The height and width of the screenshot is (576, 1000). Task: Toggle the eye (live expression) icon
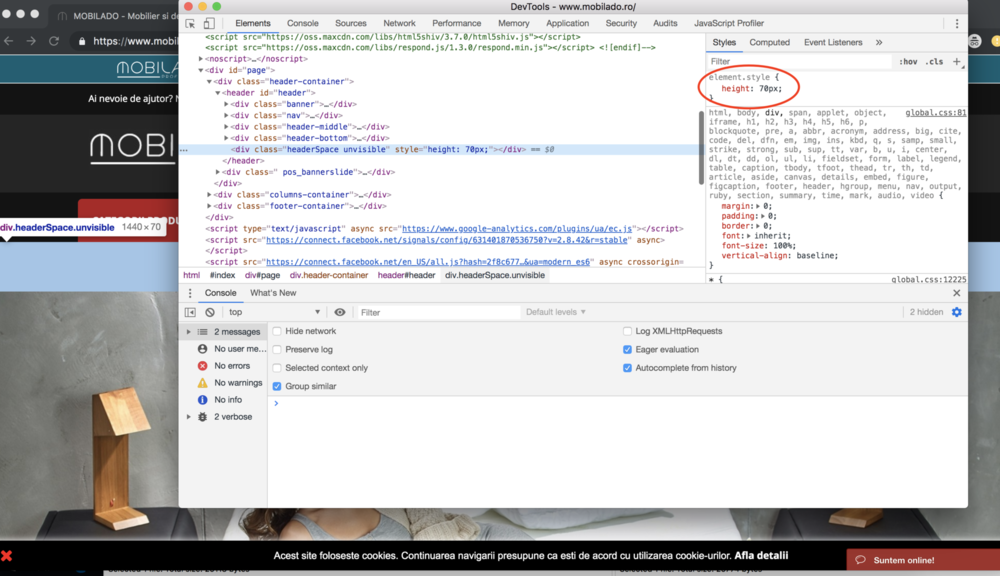(340, 311)
